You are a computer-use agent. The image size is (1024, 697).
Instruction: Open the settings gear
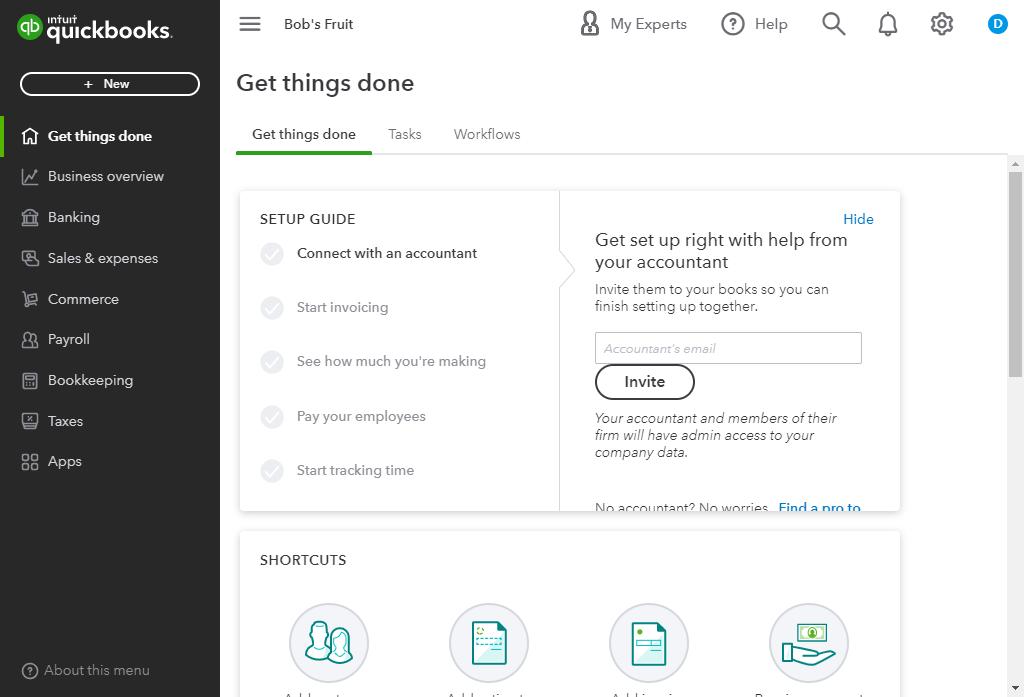click(941, 24)
